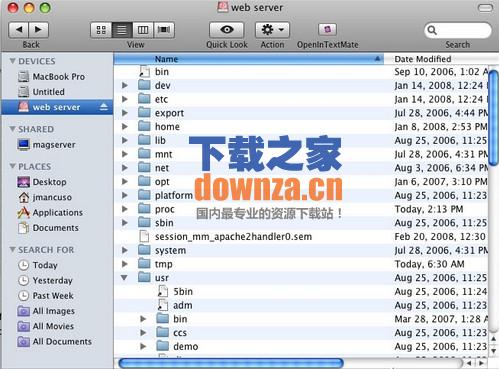Open Quick Look with the eye button
499x369 pixels.
point(227,30)
